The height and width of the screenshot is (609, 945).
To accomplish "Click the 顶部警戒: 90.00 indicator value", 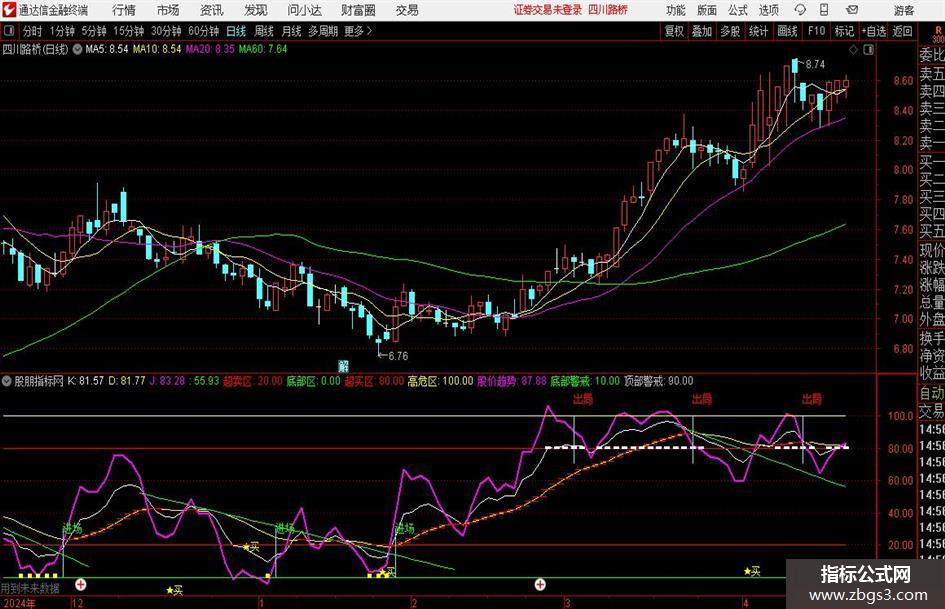I will coord(658,381).
